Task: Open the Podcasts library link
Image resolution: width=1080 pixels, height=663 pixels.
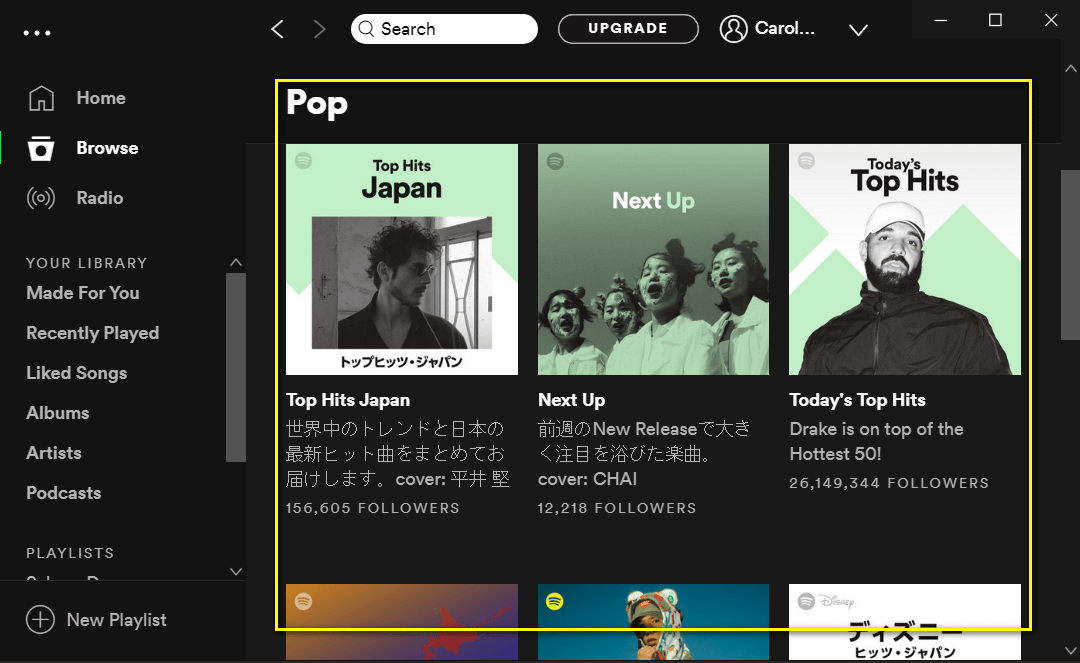Action: pos(64,493)
